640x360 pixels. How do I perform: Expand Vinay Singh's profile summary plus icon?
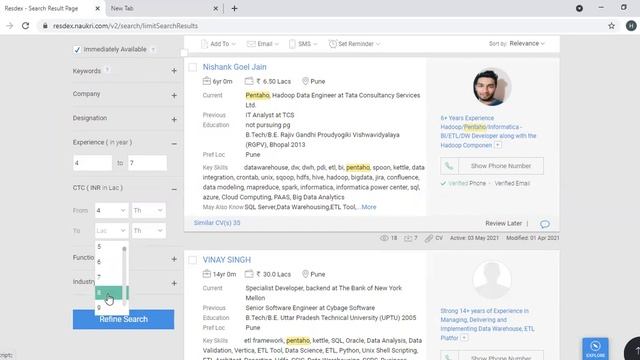464,338
